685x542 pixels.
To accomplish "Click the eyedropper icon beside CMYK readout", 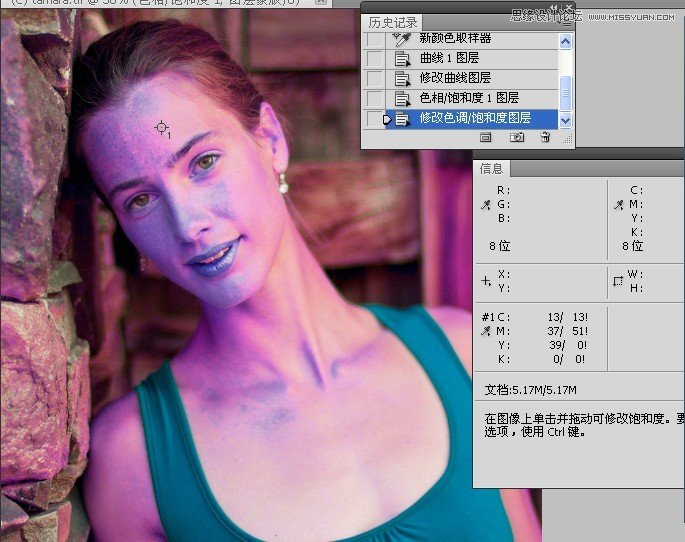I will pos(618,204).
